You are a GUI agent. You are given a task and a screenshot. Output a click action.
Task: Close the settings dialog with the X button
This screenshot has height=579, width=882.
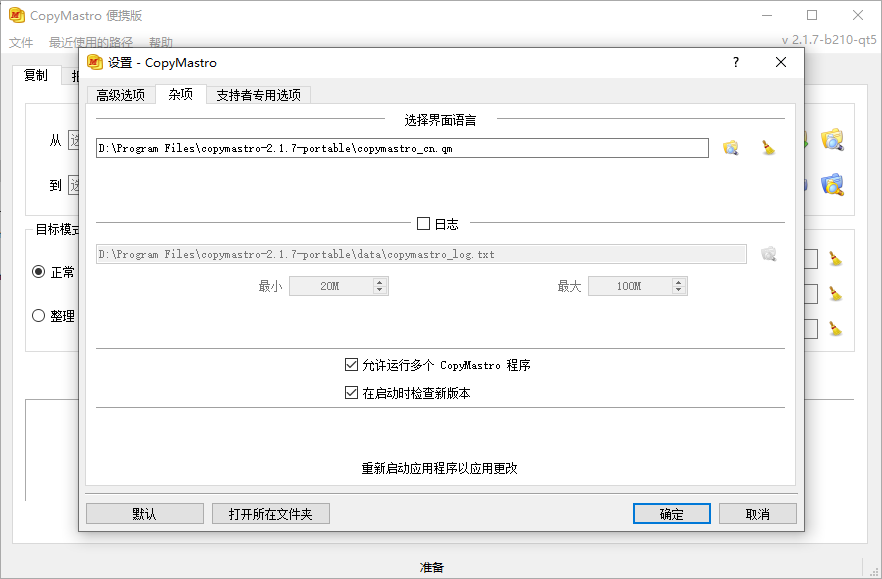781,62
